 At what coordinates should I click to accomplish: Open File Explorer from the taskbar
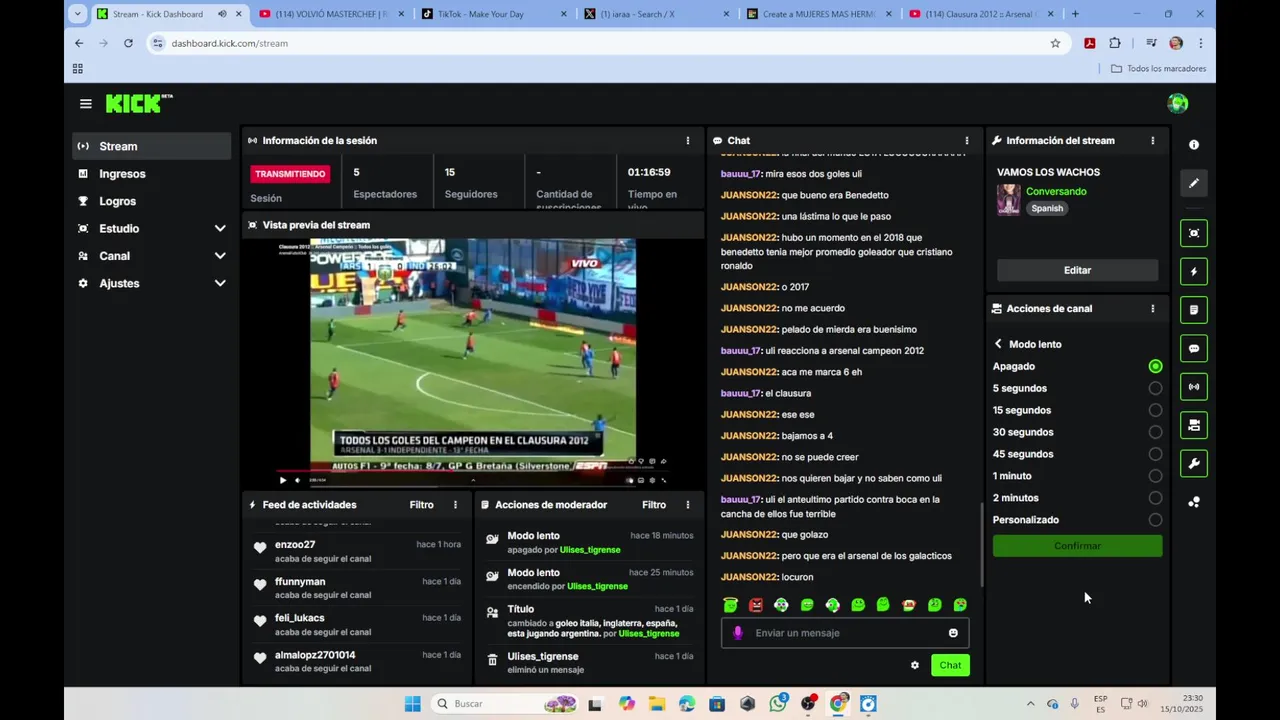(x=657, y=704)
